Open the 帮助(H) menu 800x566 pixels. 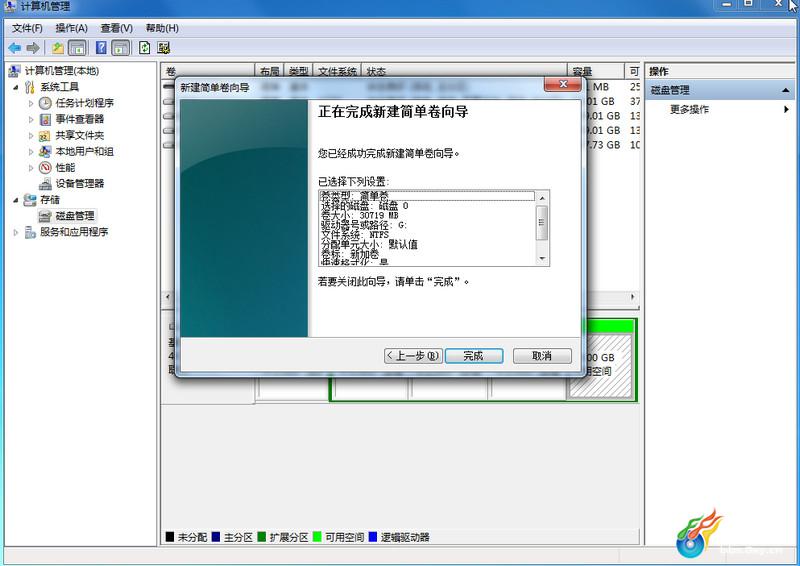pyautogui.click(x=162, y=28)
